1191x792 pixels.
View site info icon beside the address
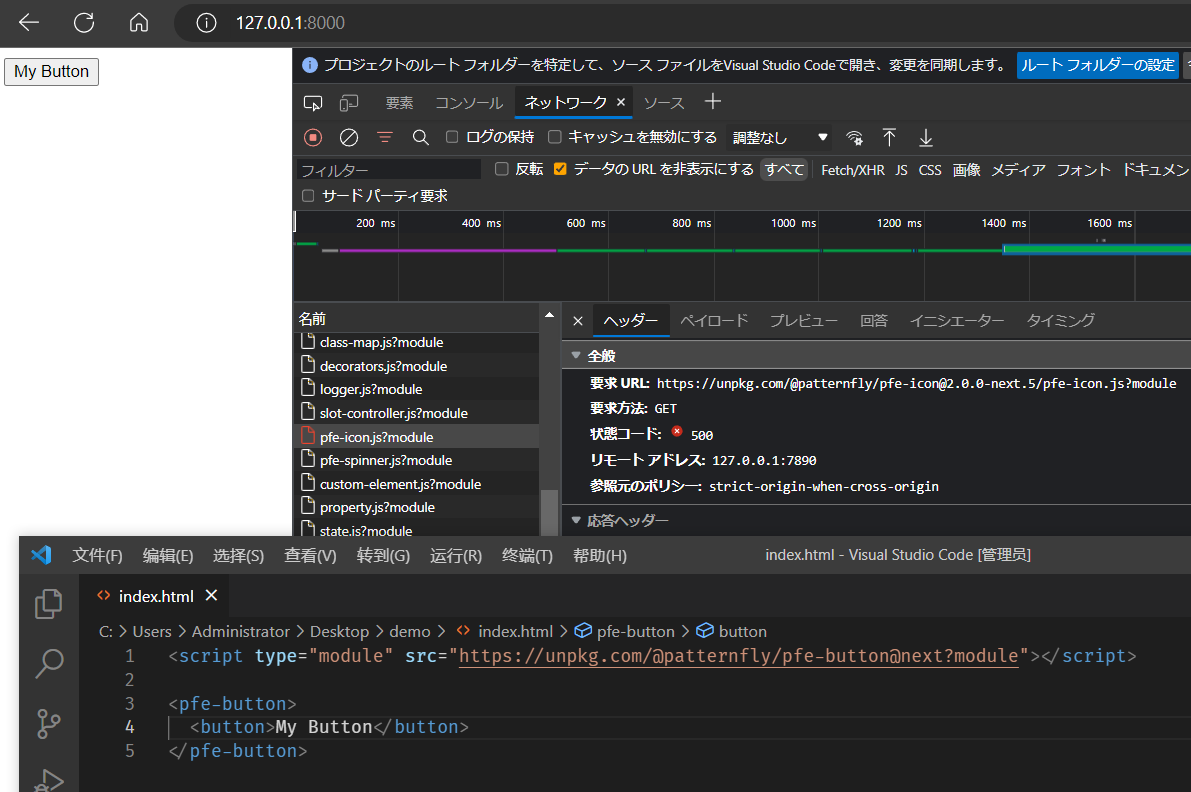[x=206, y=23]
